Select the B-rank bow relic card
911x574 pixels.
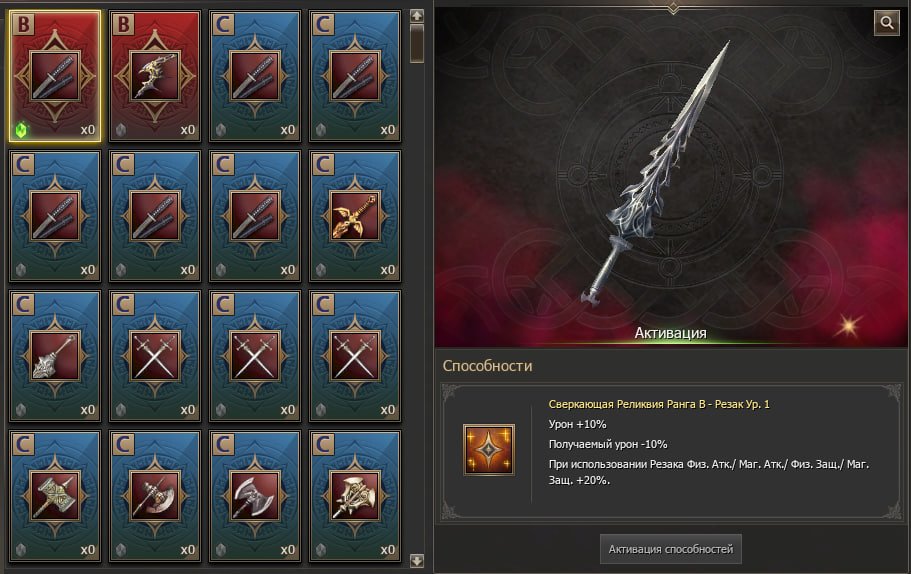tap(155, 76)
